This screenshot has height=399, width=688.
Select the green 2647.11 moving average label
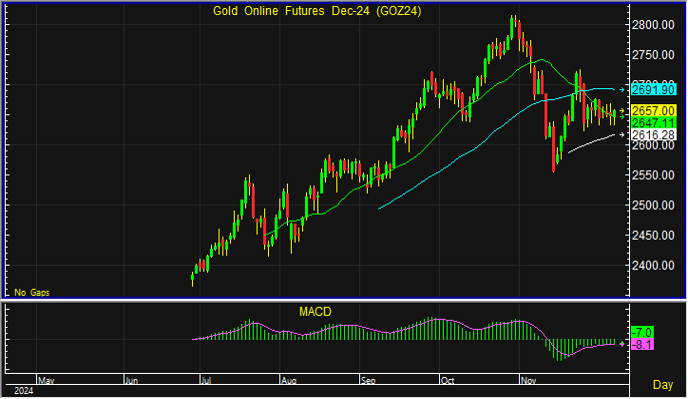(x=653, y=122)
